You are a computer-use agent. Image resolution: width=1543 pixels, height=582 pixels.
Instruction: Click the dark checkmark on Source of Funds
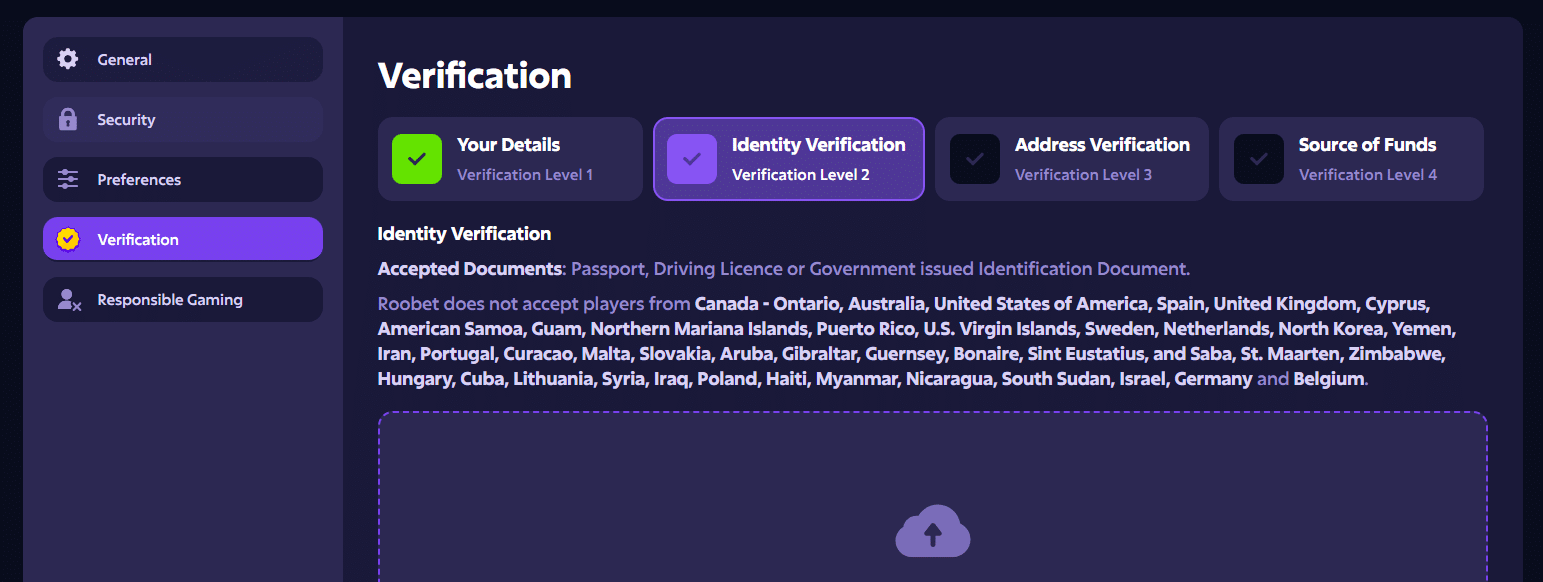1258,158
